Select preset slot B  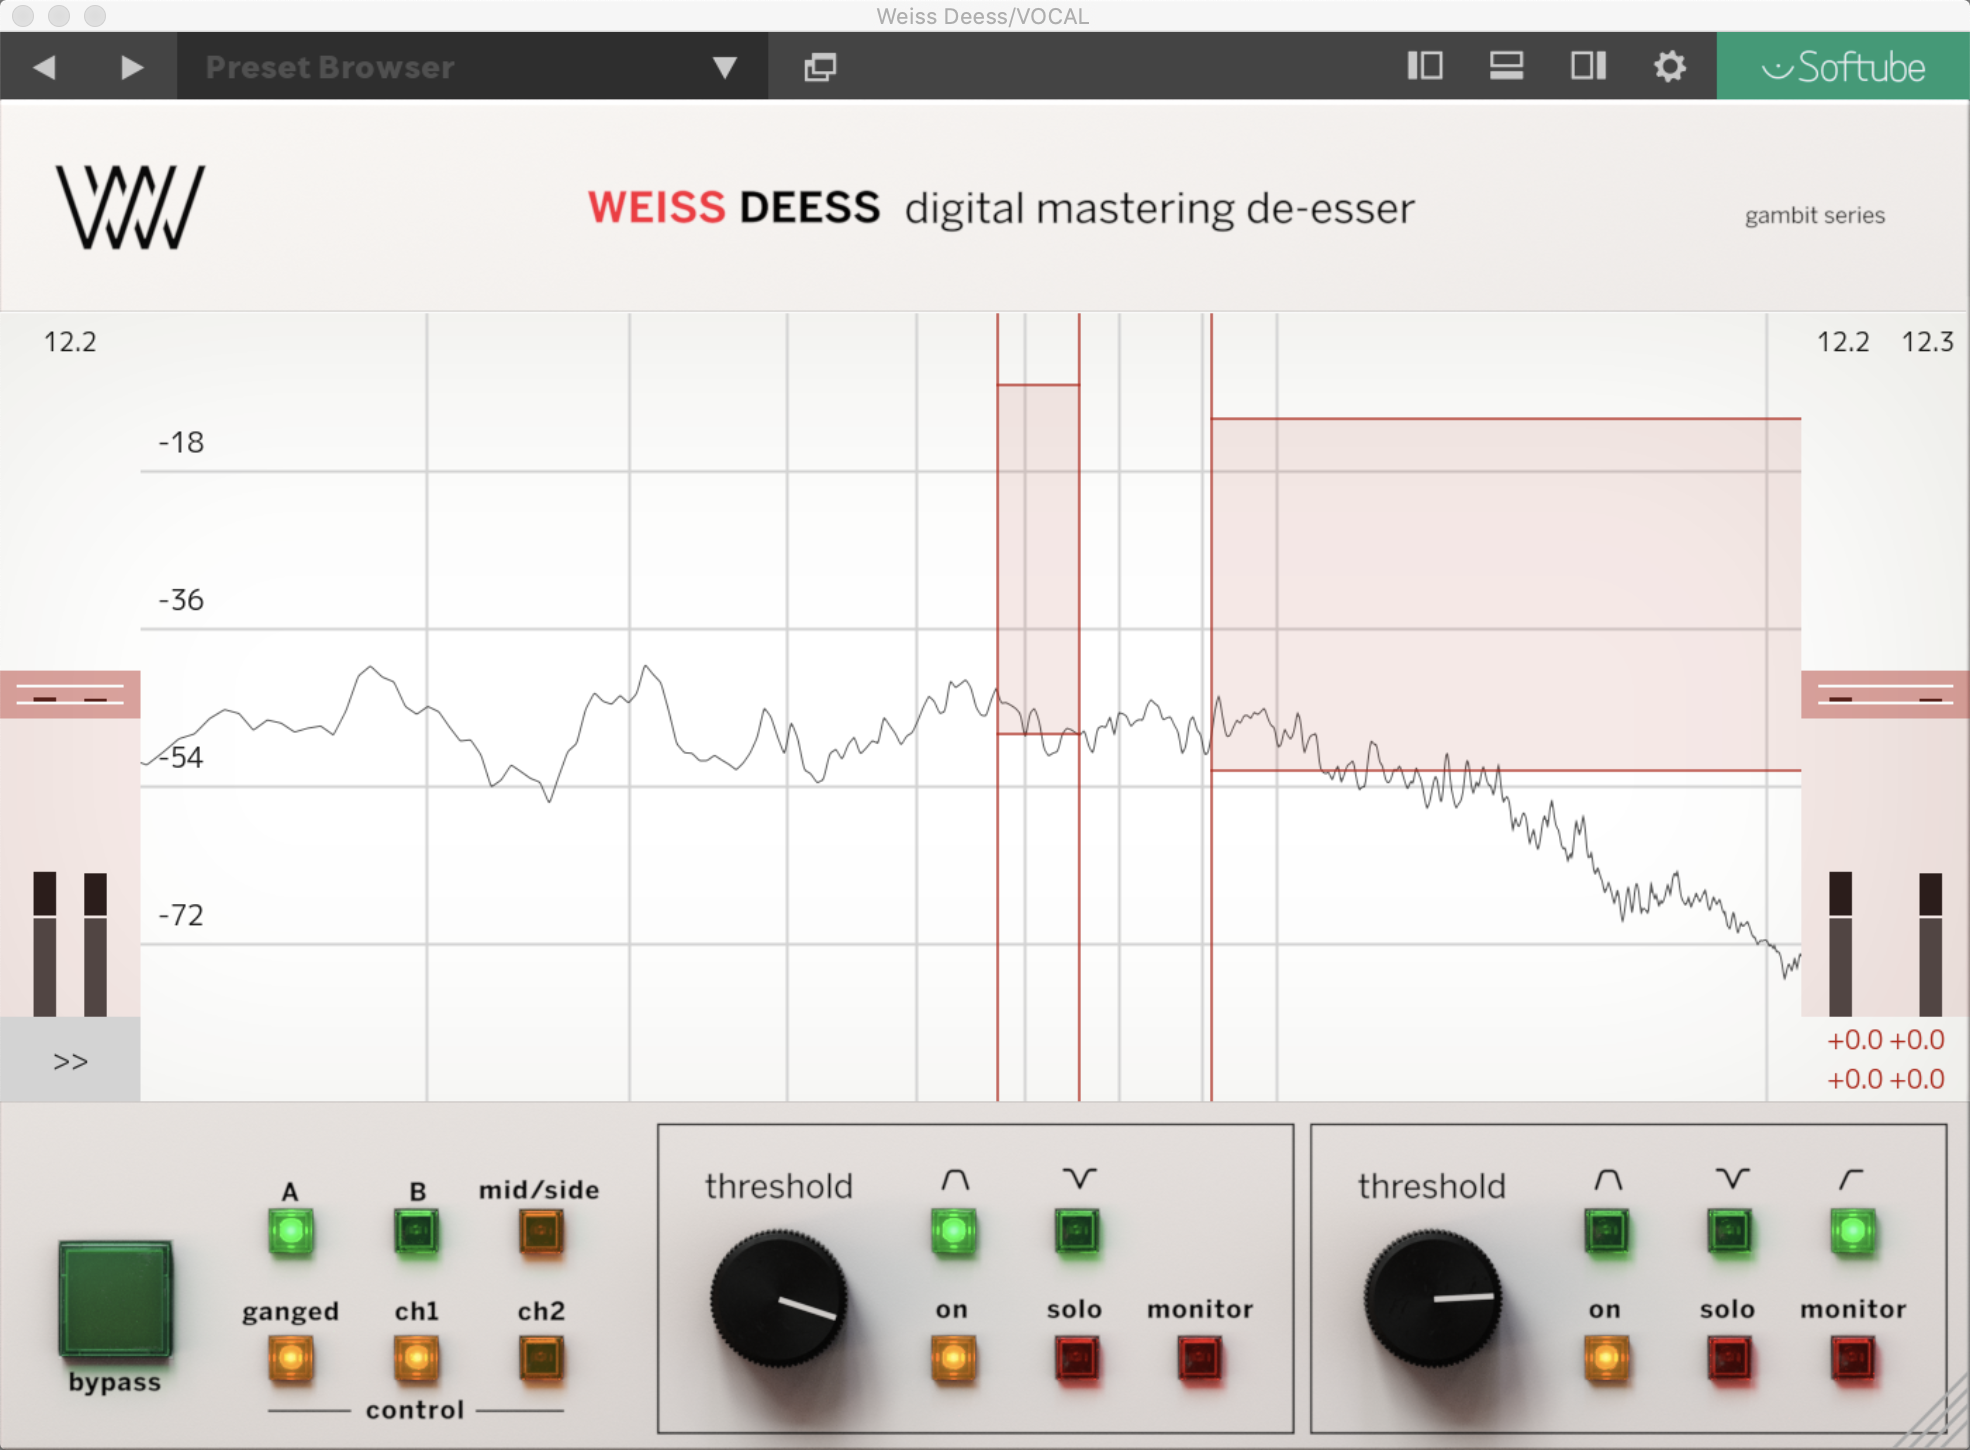pyautogui.click(x=417, y=1231)
